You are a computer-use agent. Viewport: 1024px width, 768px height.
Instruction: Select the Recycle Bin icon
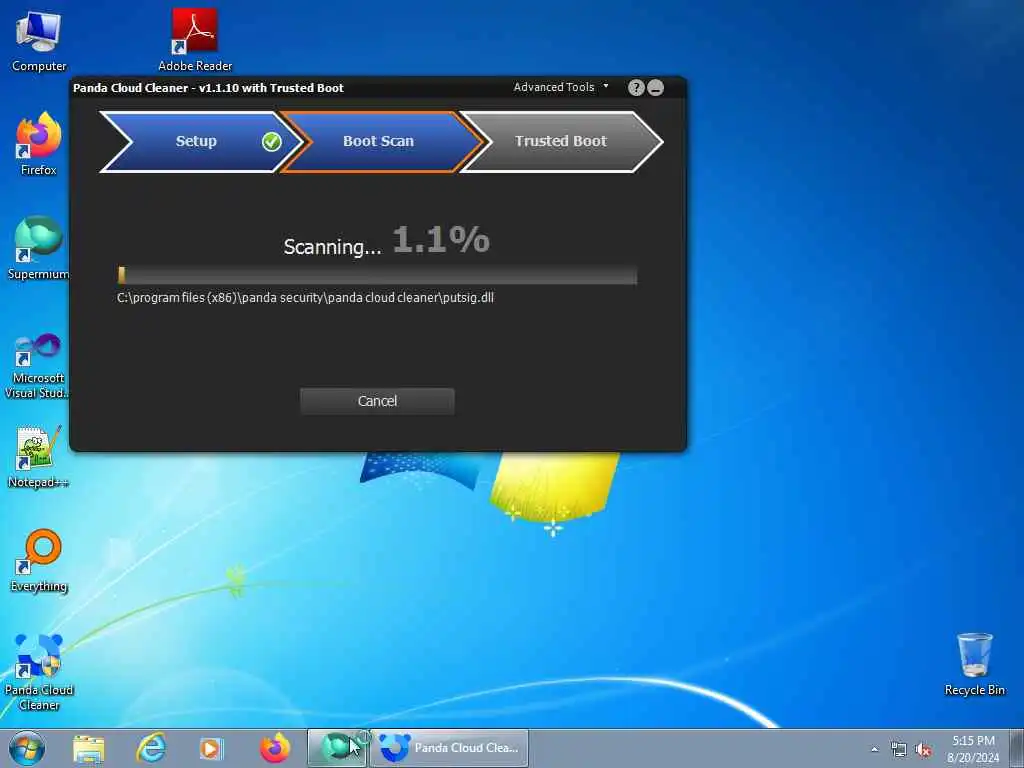click(974, 664)
